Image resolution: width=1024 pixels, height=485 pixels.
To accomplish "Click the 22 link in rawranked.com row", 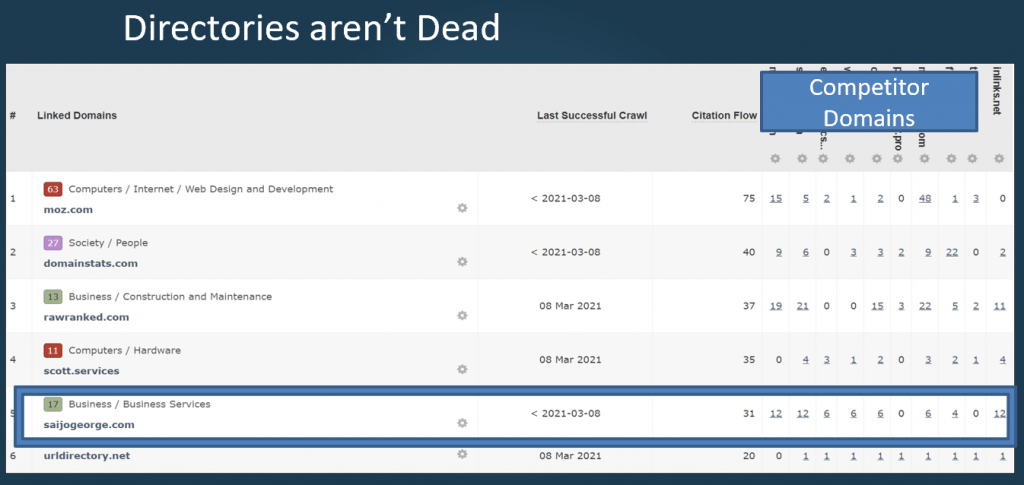I will point(925,305).
